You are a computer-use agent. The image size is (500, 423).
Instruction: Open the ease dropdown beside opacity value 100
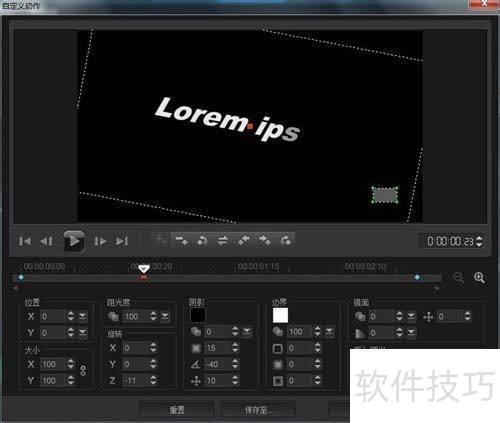(x=165, y=316)
